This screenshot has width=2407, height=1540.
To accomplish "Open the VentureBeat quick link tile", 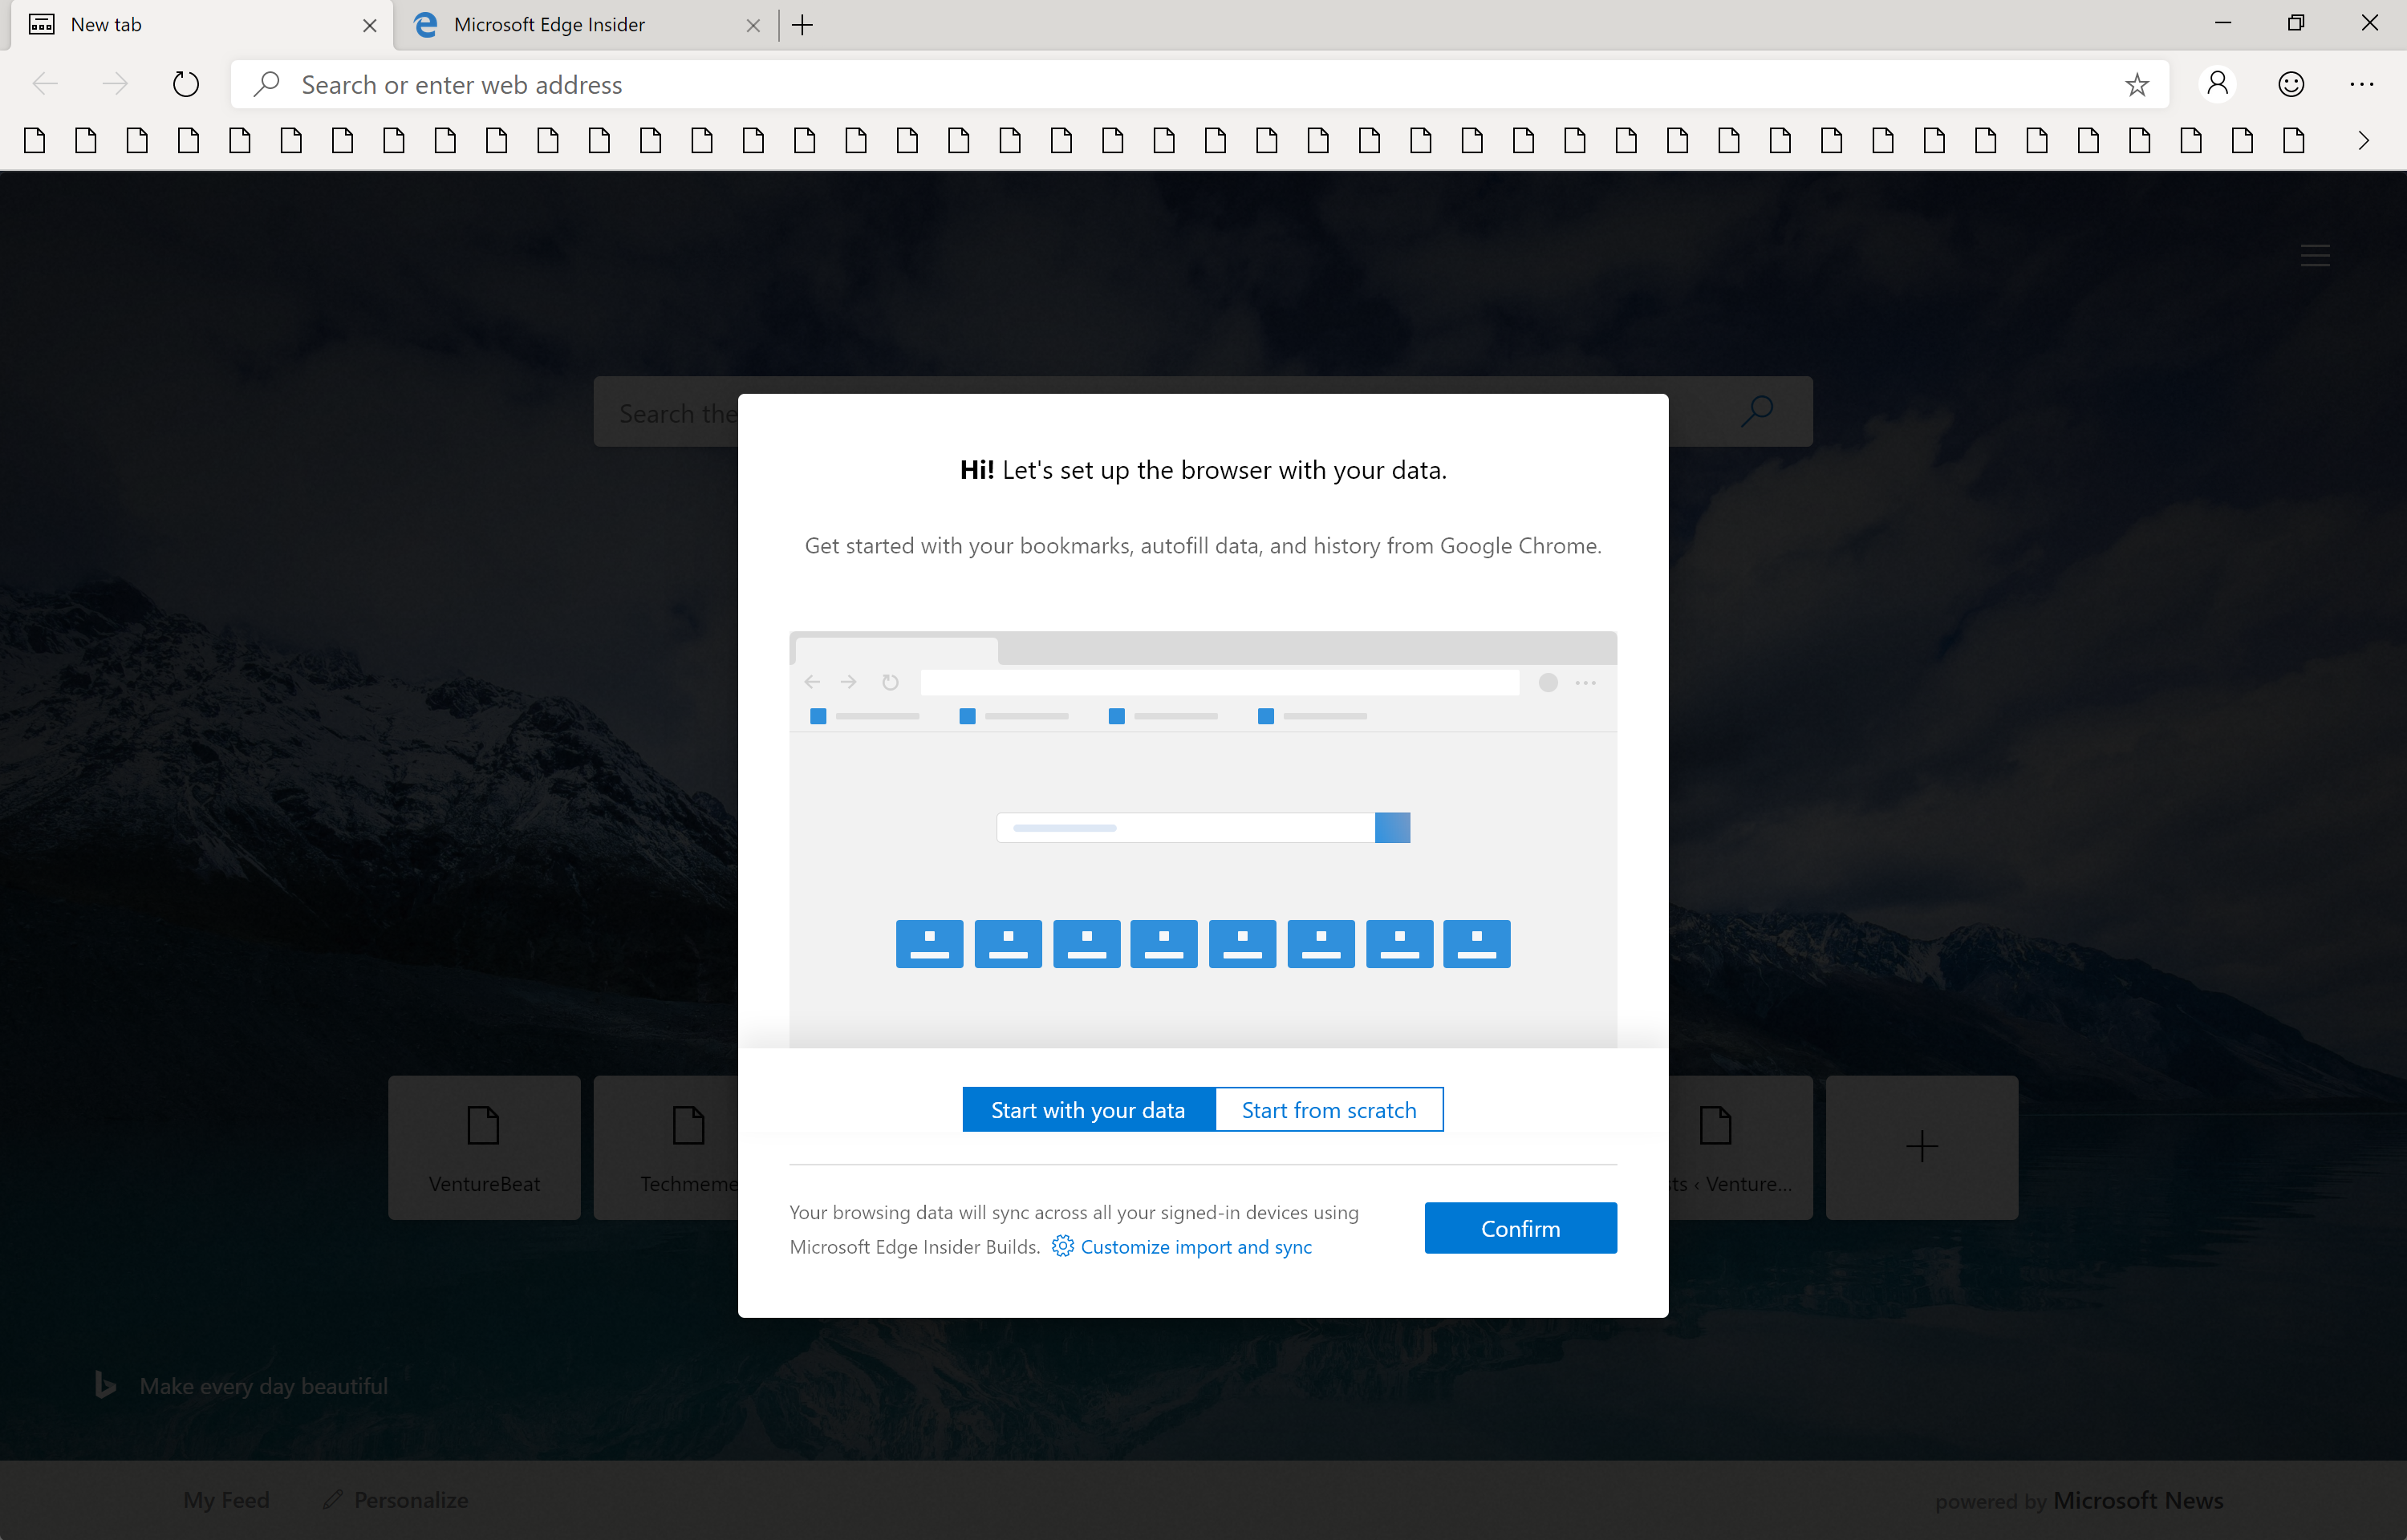I will point(484,1147).
